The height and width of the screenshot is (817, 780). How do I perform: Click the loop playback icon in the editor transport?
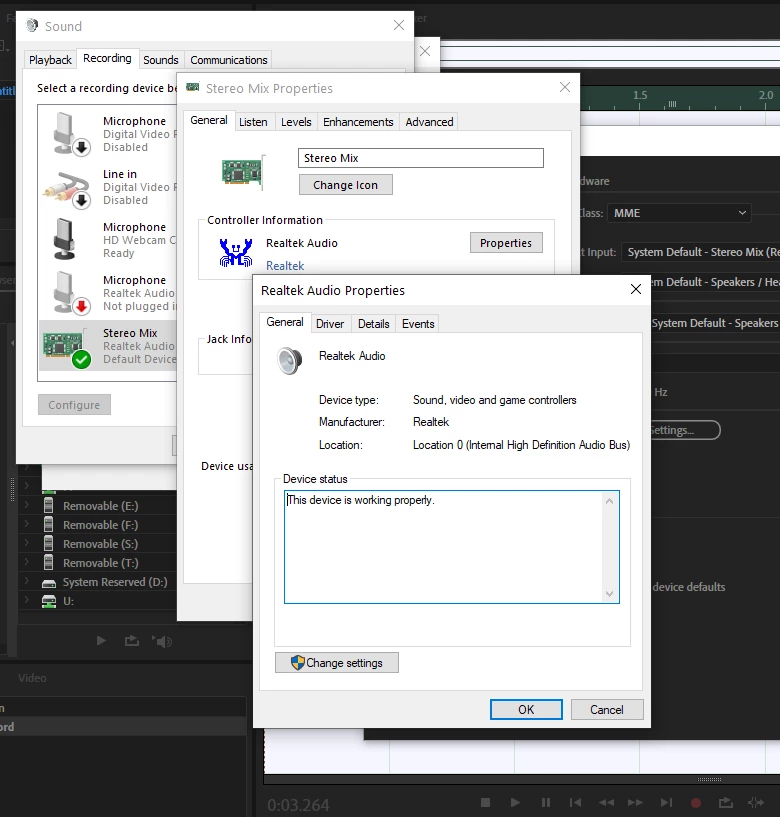725,802
